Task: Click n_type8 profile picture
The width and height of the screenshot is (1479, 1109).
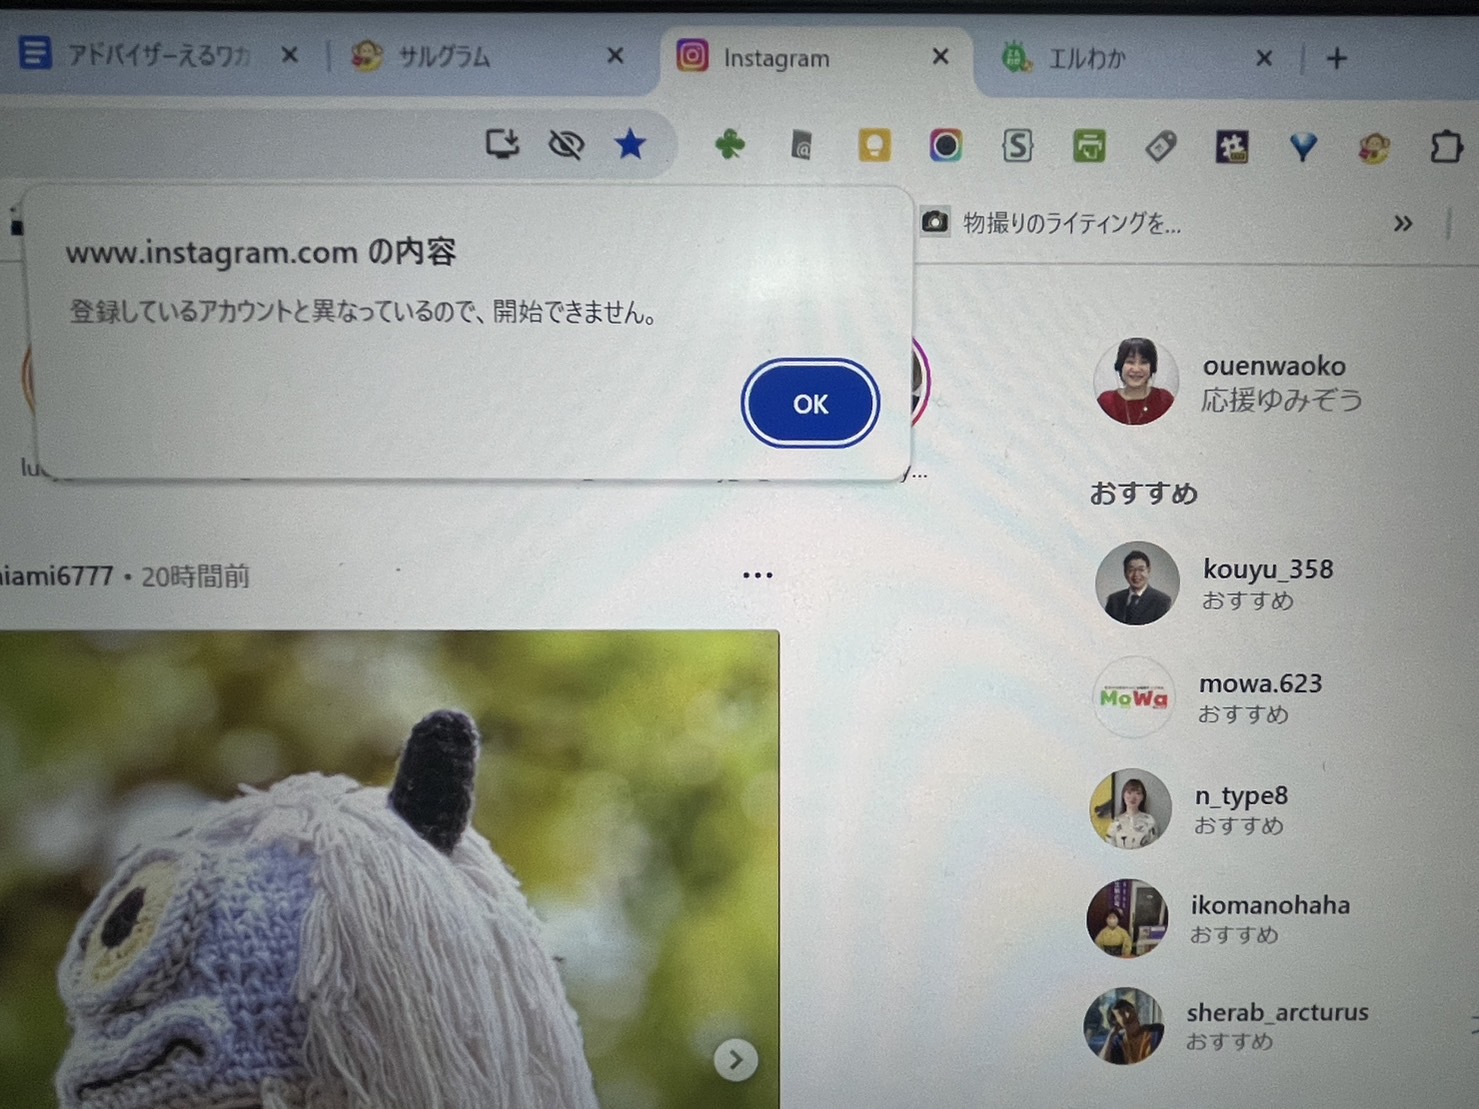Action: point(1130,809)
